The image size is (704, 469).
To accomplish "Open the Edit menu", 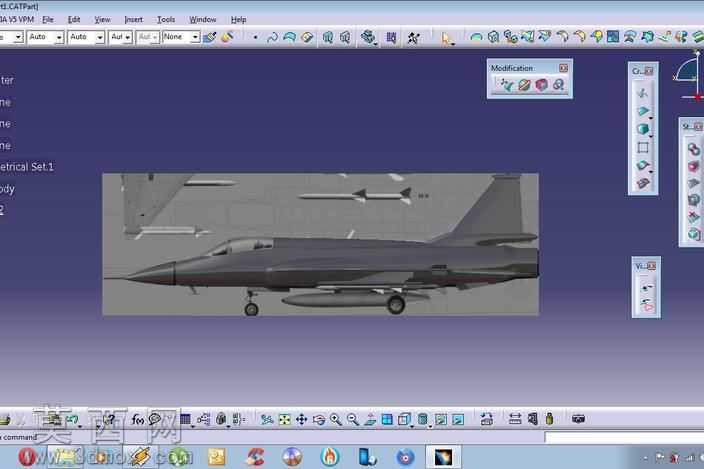I will (x=74, y=20).
